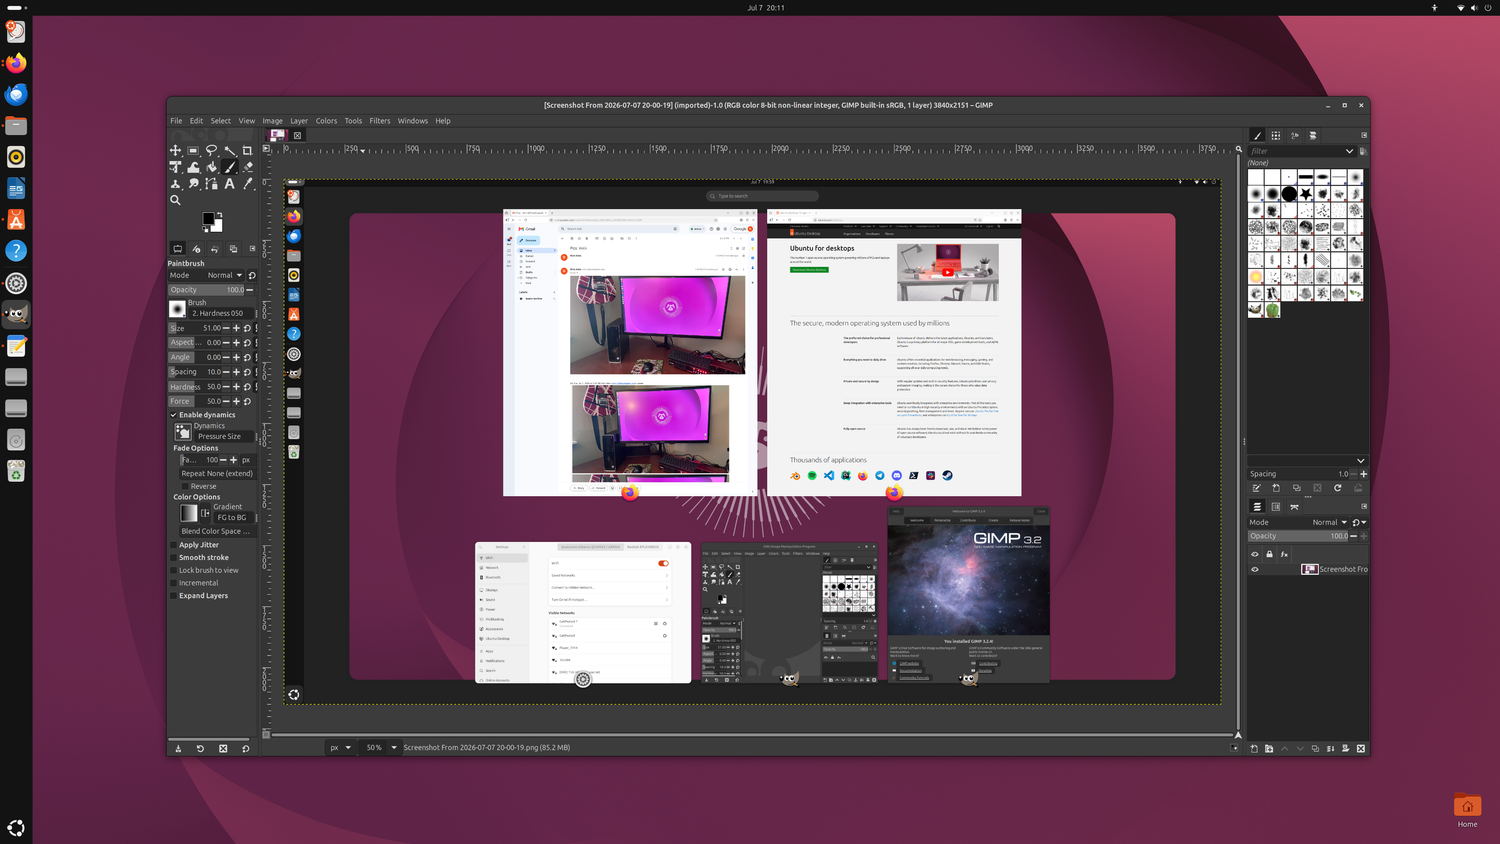Click the Refresh brushes icon
1500x844 pixels.
[1337, 488]
